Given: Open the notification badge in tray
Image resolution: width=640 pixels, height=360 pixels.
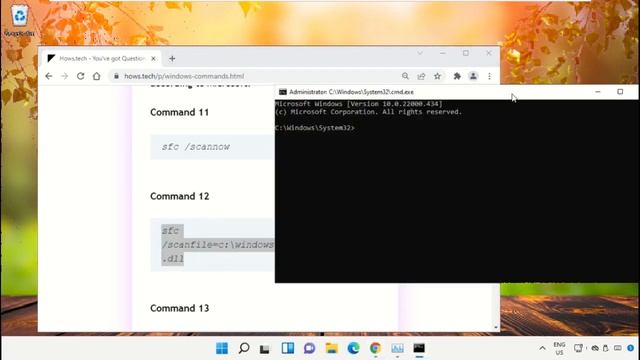Looking at the screenshot, I should (631, 348).
